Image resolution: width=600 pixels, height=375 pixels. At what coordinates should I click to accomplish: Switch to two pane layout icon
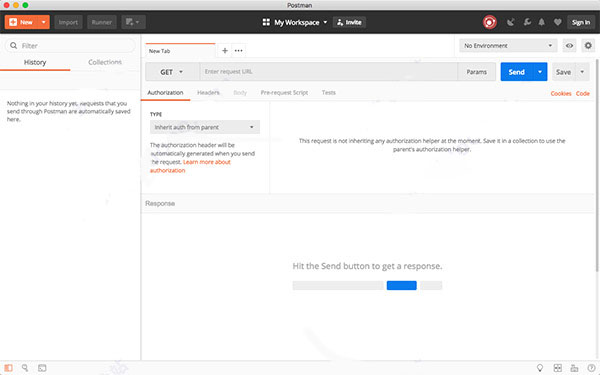point(558,368)
